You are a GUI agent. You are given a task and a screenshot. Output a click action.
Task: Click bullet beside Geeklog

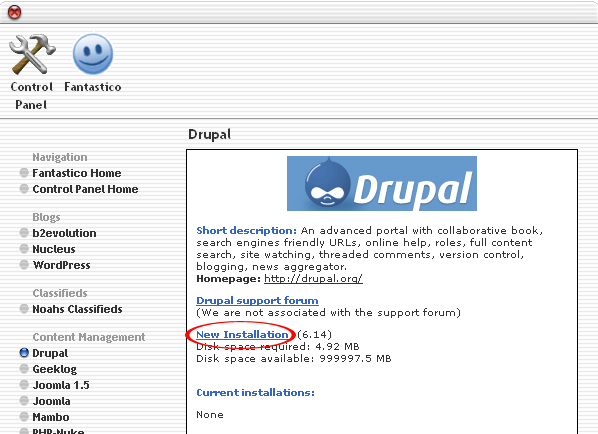pyautogui.click(x=24, y=369)
